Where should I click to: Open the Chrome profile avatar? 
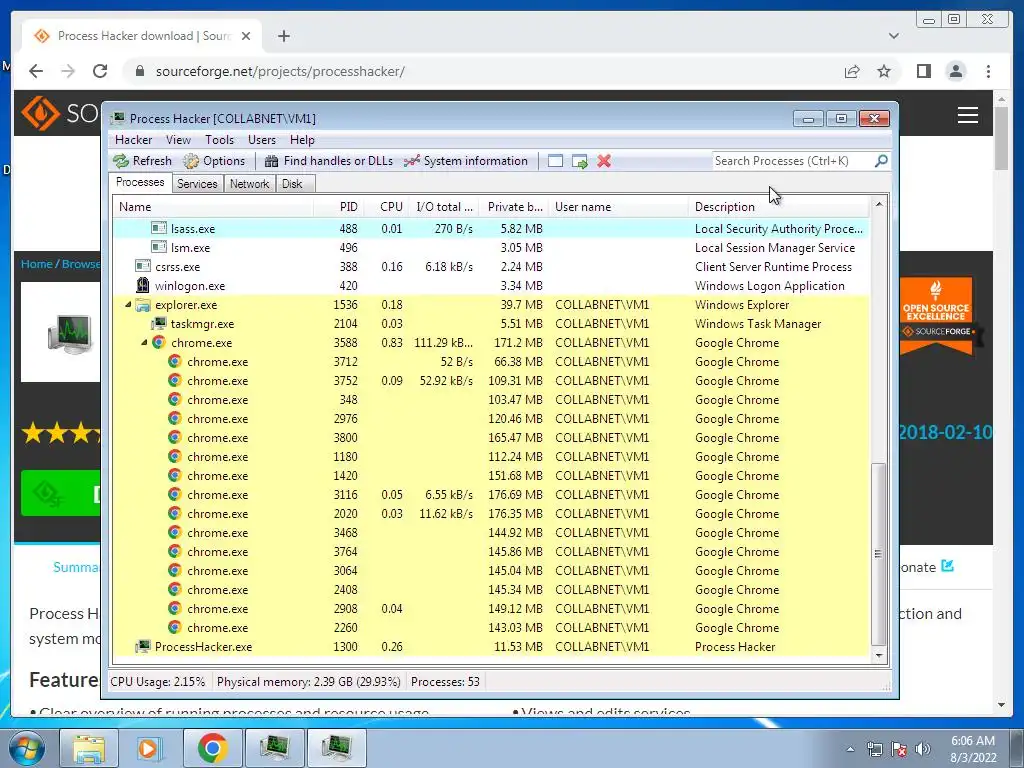(955, 71)
